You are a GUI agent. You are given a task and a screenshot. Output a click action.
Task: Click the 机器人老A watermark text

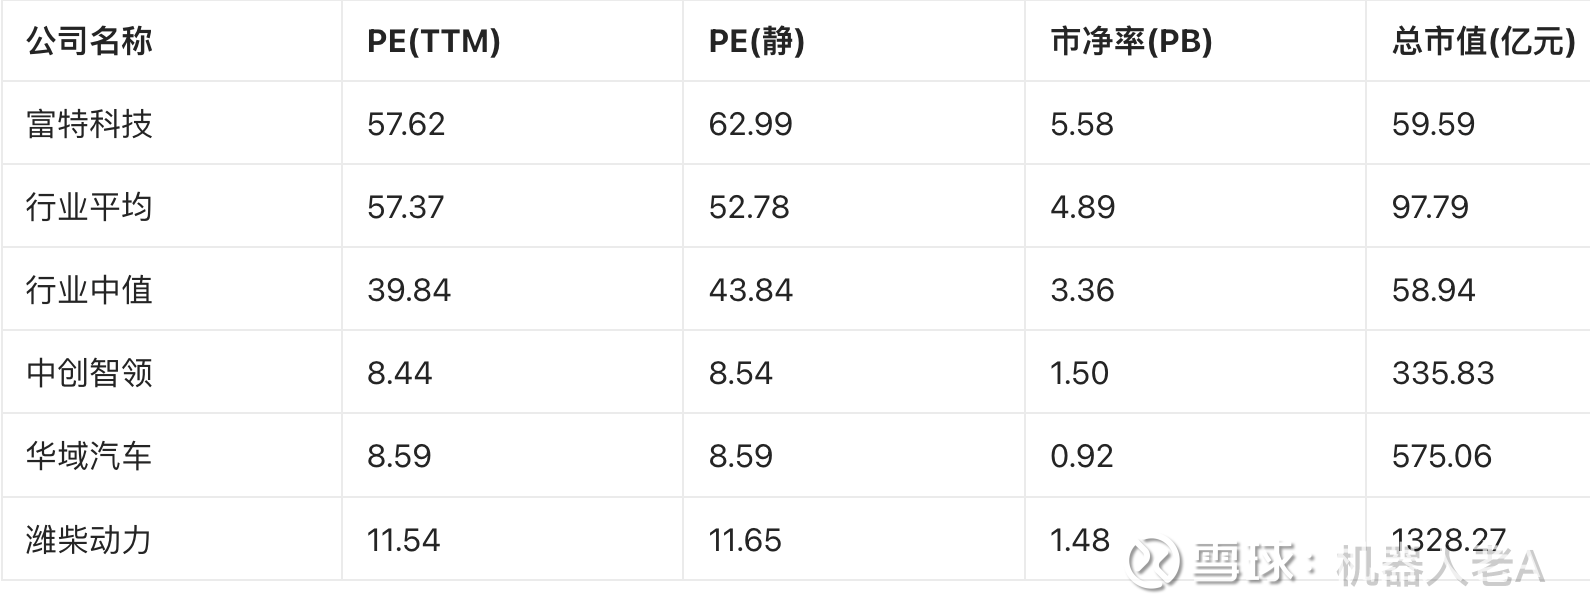1440,566
